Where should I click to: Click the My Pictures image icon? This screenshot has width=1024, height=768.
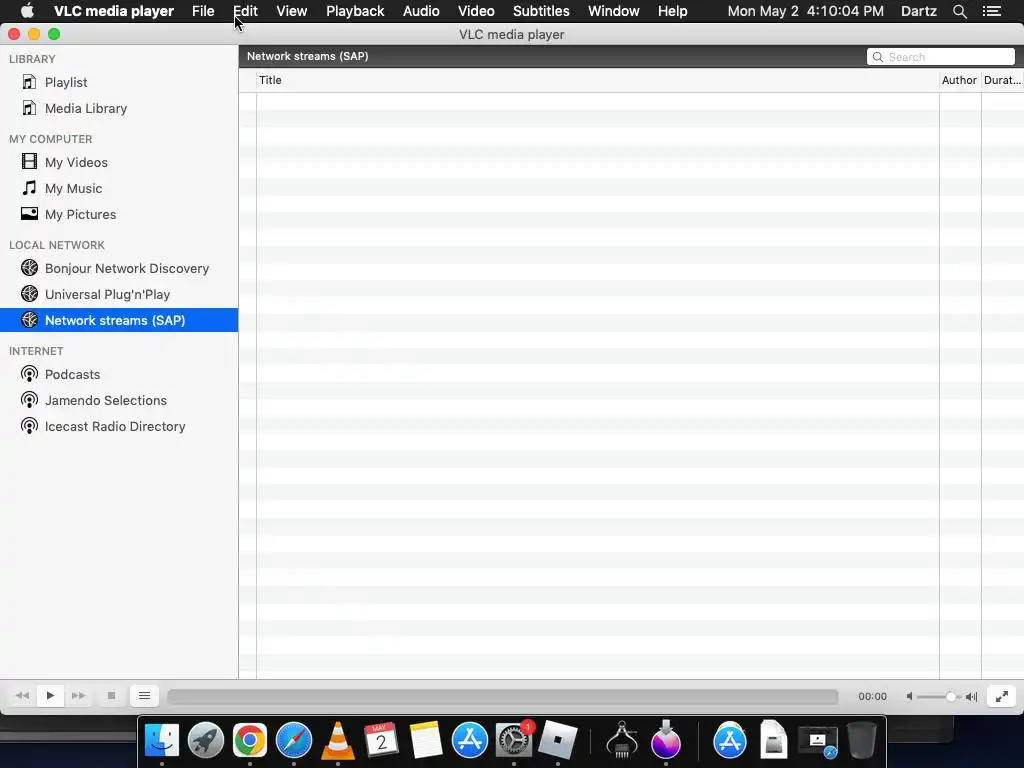(x=29, y=214)
